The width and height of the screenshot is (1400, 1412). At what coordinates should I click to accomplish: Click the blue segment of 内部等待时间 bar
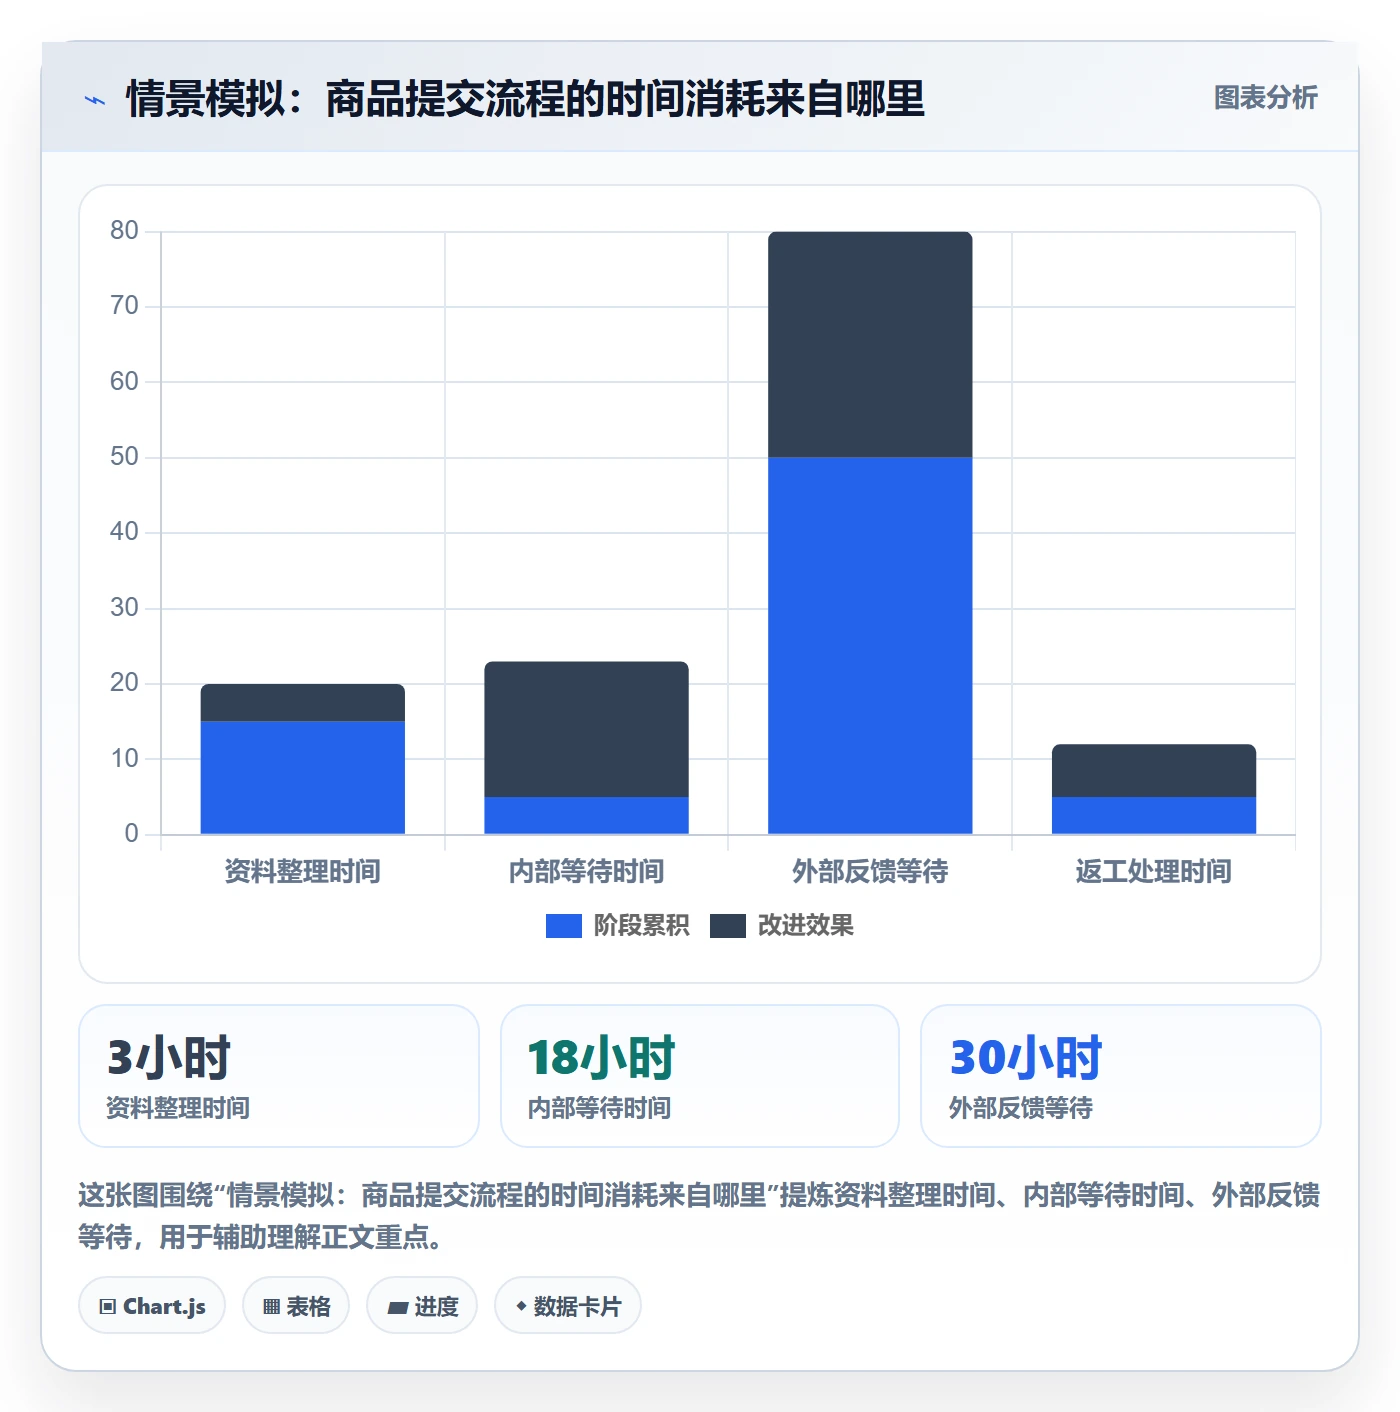(587, 816)
